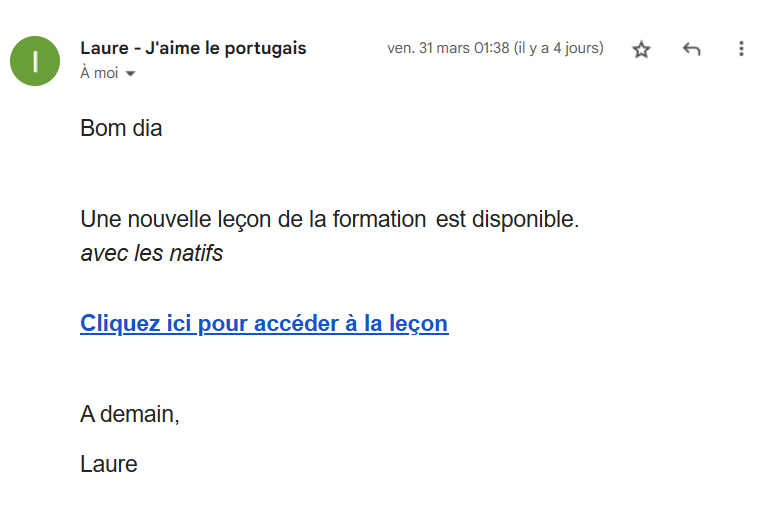771x514 pixels.
Task: Reply to the email using arrow icon
Action: click(691, 49)
